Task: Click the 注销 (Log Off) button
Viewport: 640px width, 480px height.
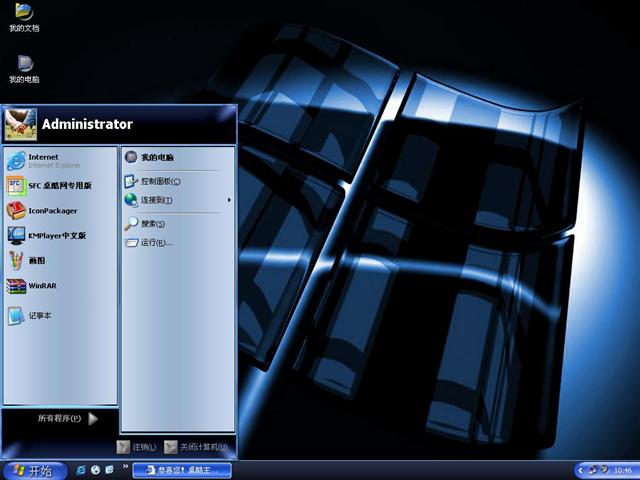Action: [136, 447]
